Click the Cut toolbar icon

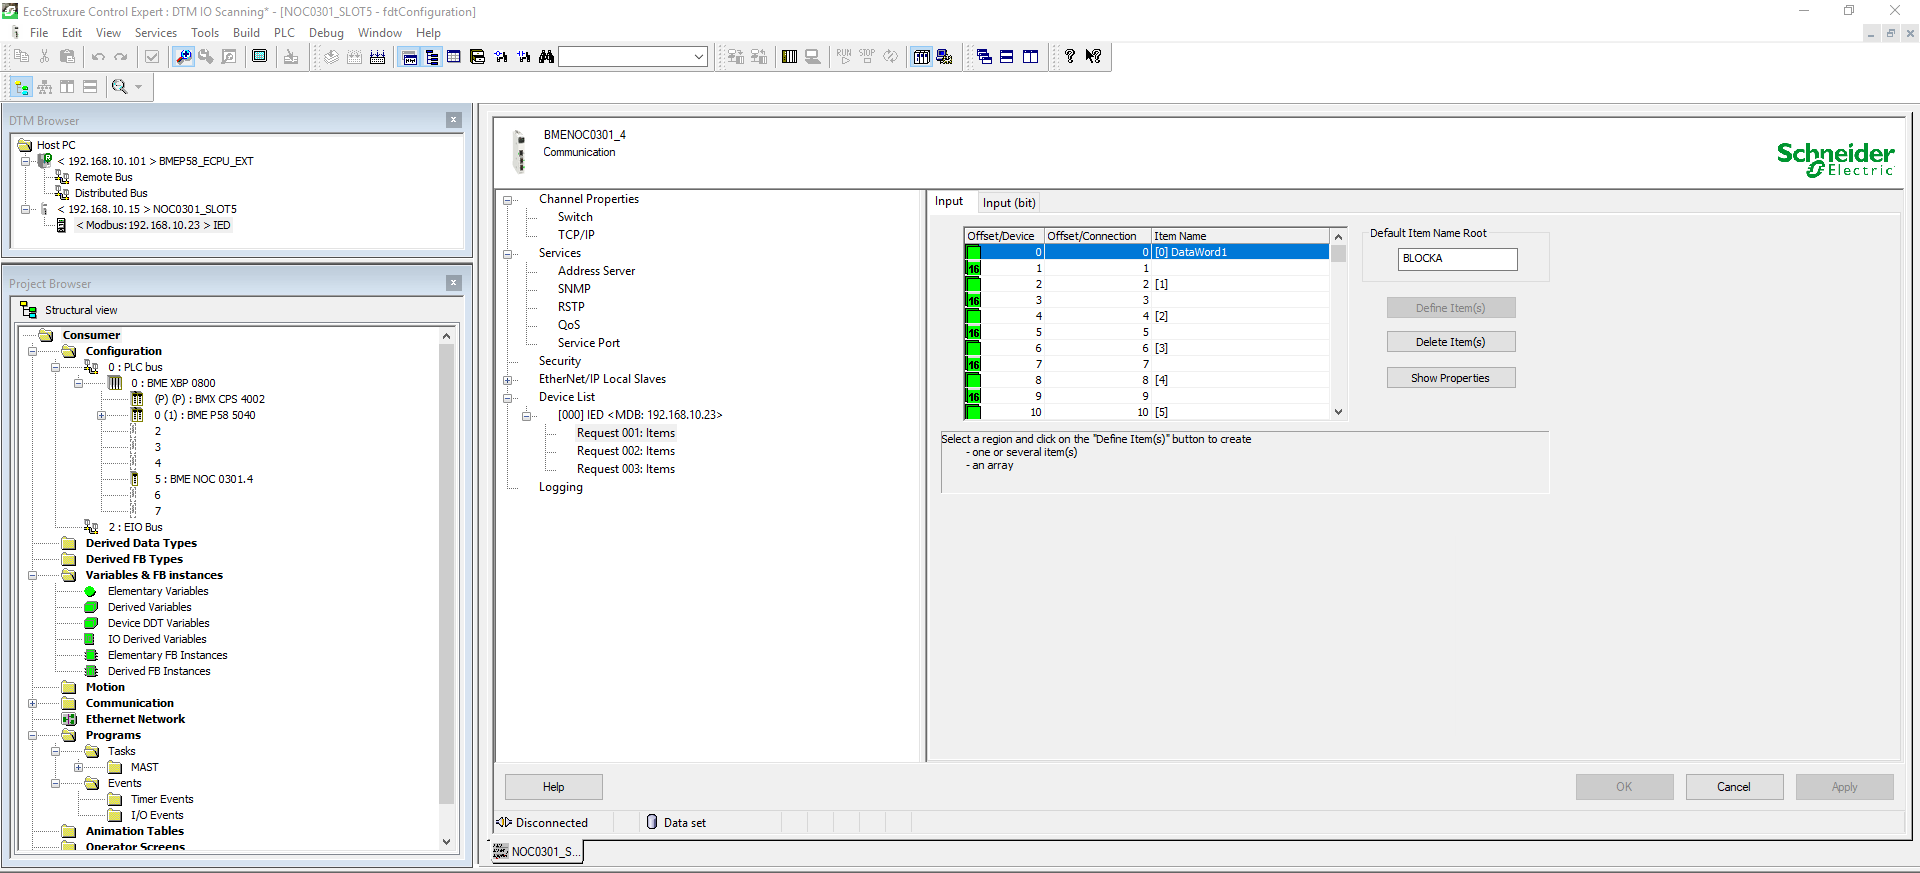tap(44, 57)
